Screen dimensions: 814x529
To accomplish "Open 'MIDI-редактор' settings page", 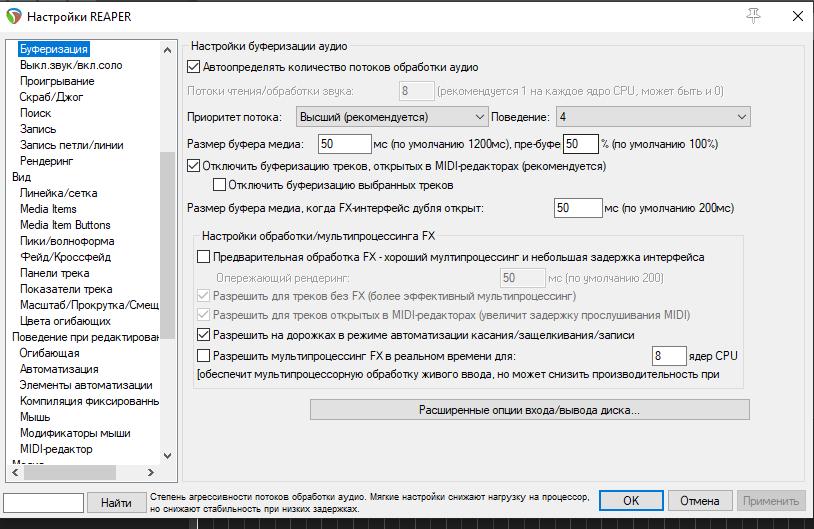I will [x=56, y=450].
